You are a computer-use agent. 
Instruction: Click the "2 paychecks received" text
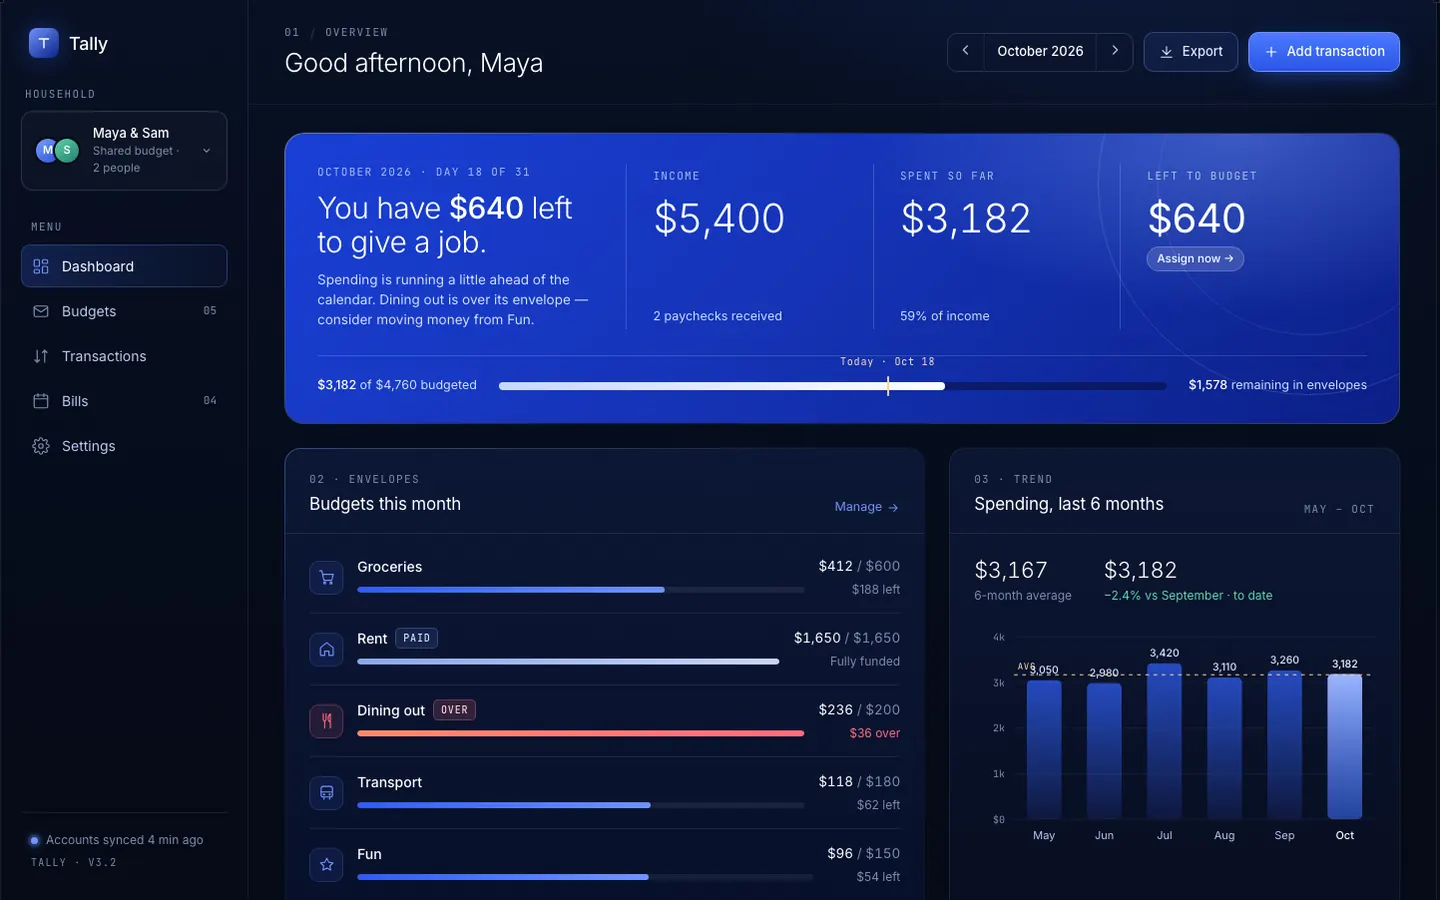coord(718,316)
